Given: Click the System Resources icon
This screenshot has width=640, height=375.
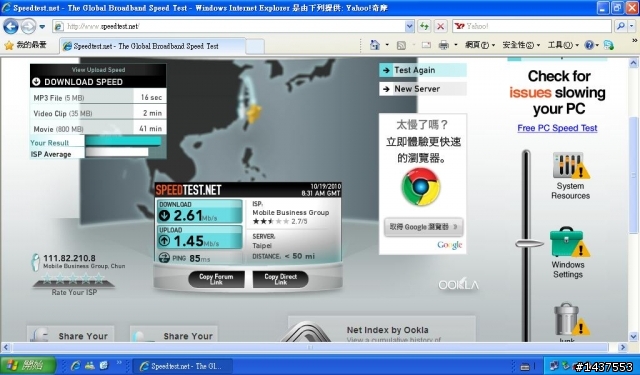Looking at the screenshot, I should click(571, 165).
